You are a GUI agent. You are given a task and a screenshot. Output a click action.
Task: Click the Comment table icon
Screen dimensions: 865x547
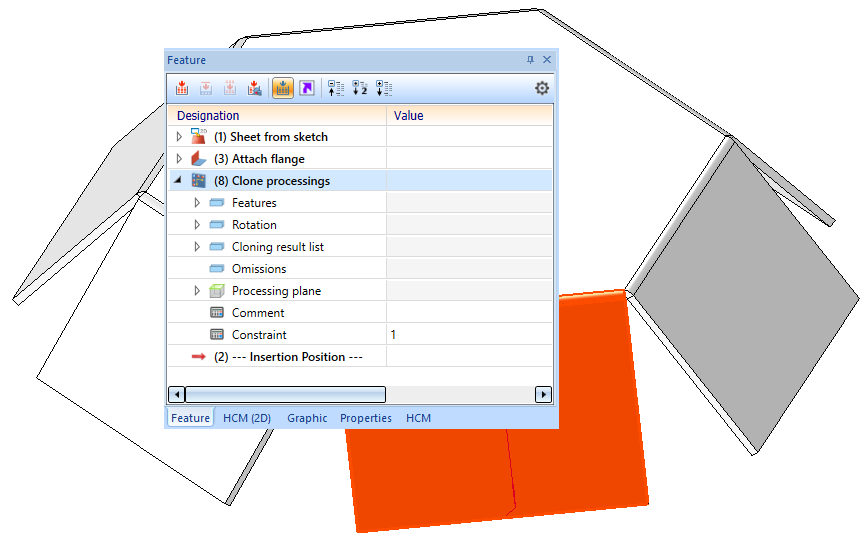[x=217, y=313]
